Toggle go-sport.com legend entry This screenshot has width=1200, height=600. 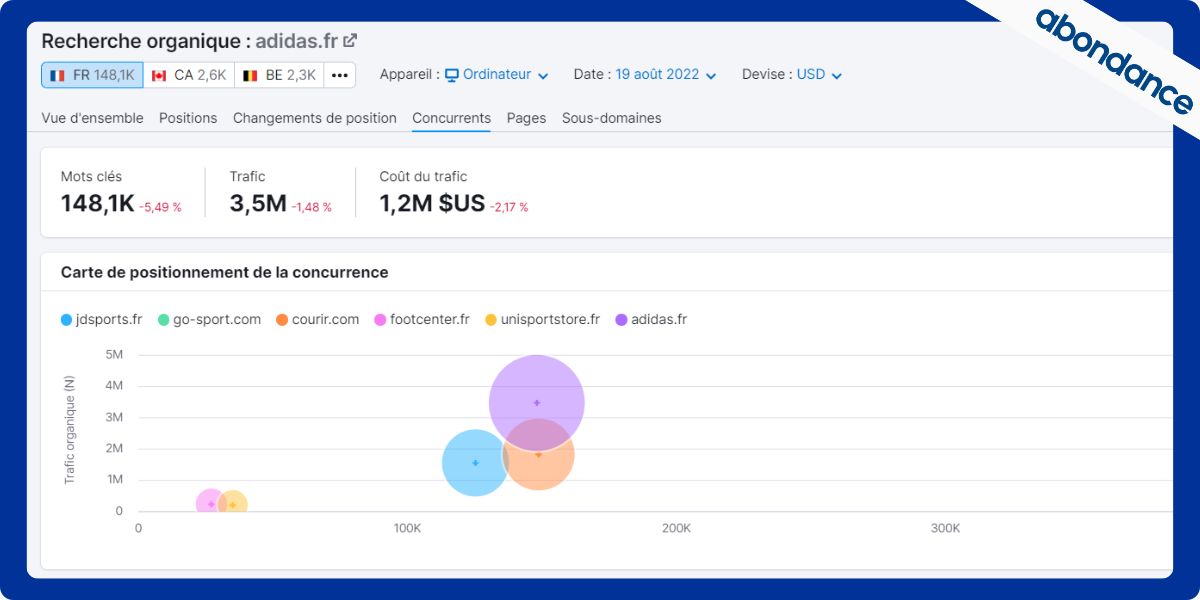point(209,320)
